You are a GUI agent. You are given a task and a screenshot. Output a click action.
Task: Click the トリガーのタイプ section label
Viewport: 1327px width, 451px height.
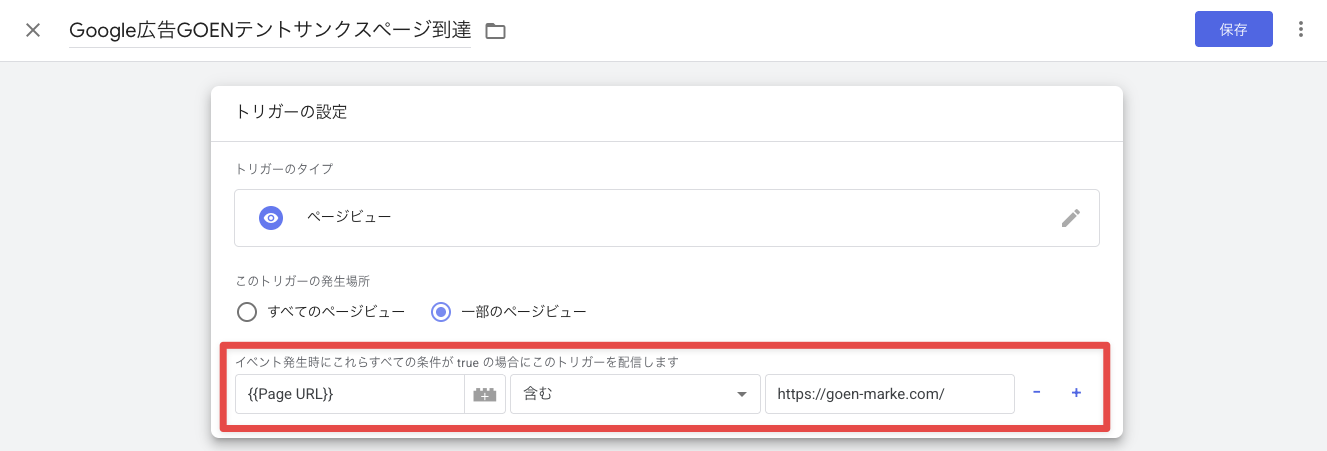[284, 169]
